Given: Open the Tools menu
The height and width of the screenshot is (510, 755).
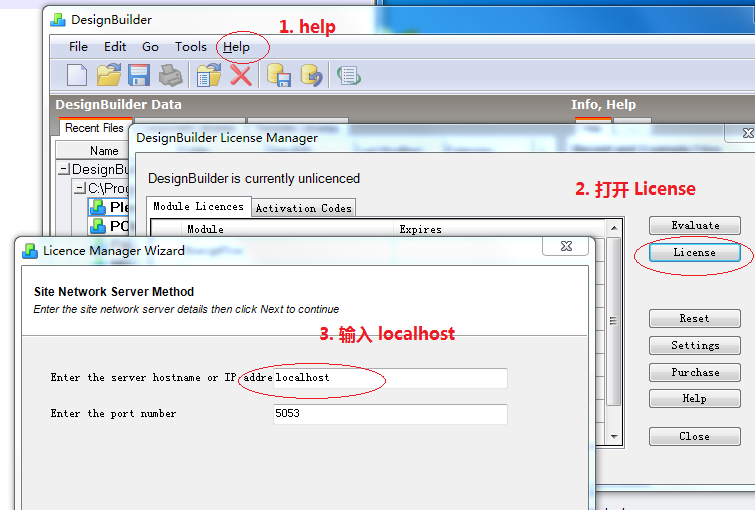Looking at the screenshot, I should pos(190,47).
